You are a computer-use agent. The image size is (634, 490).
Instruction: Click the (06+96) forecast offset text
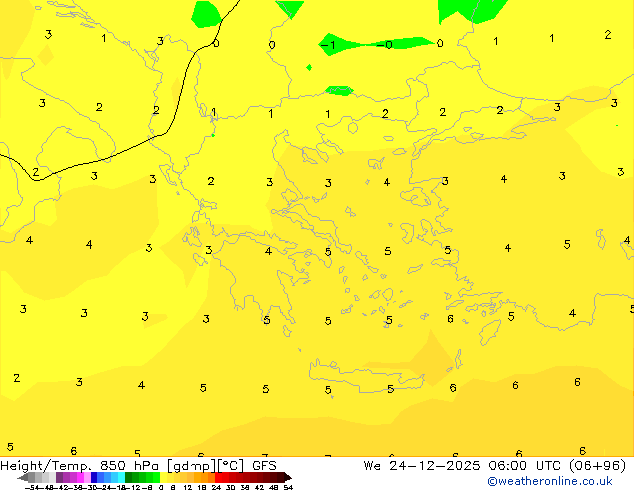pos(598,466)
